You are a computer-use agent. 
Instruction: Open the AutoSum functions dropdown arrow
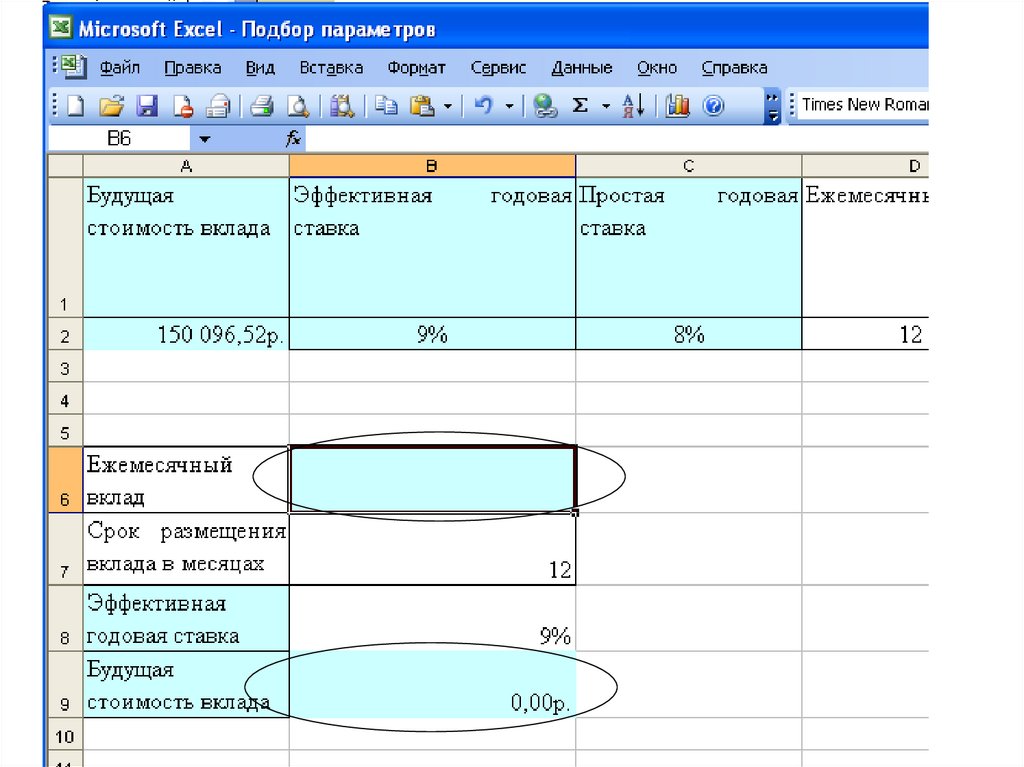(606, 106)
